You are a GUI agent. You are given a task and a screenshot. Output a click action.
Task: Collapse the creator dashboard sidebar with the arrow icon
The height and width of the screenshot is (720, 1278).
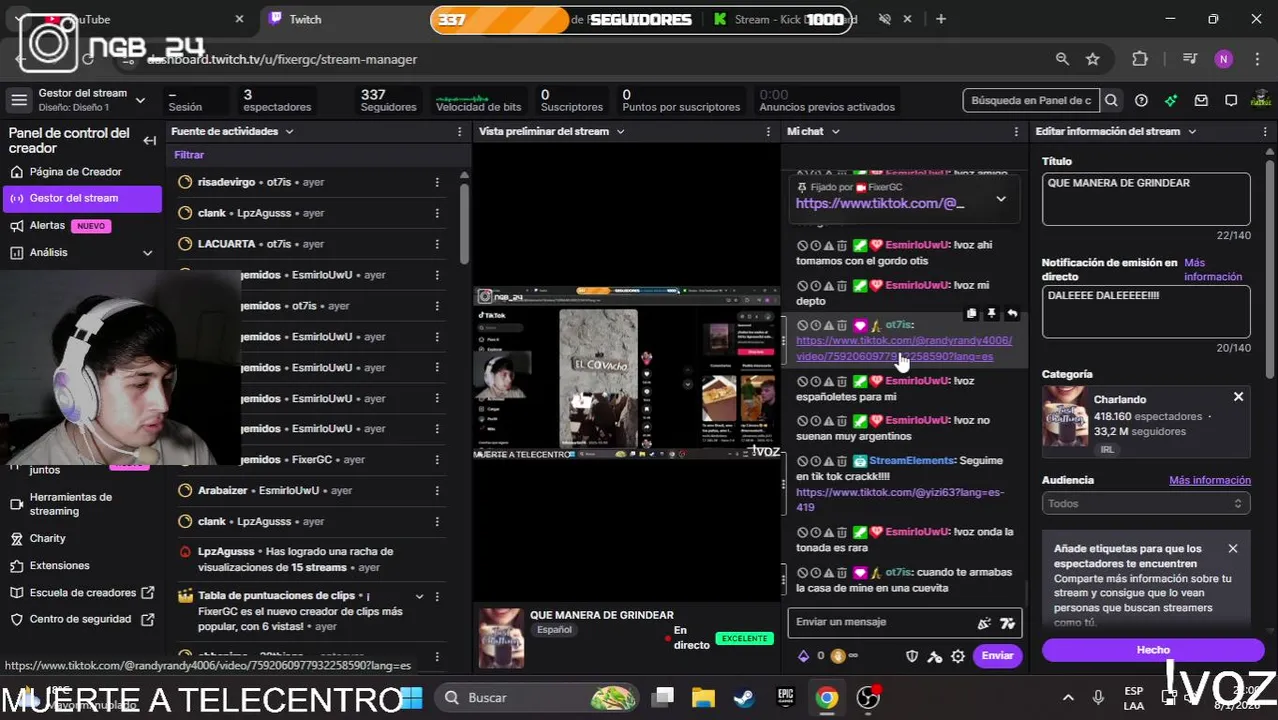click(150, 141)
